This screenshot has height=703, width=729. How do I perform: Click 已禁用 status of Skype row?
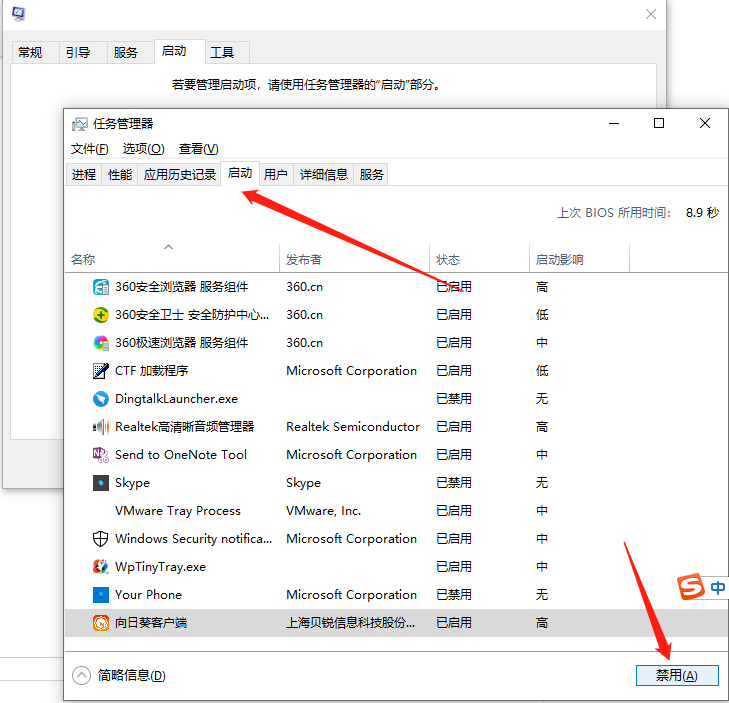[454, 483]
